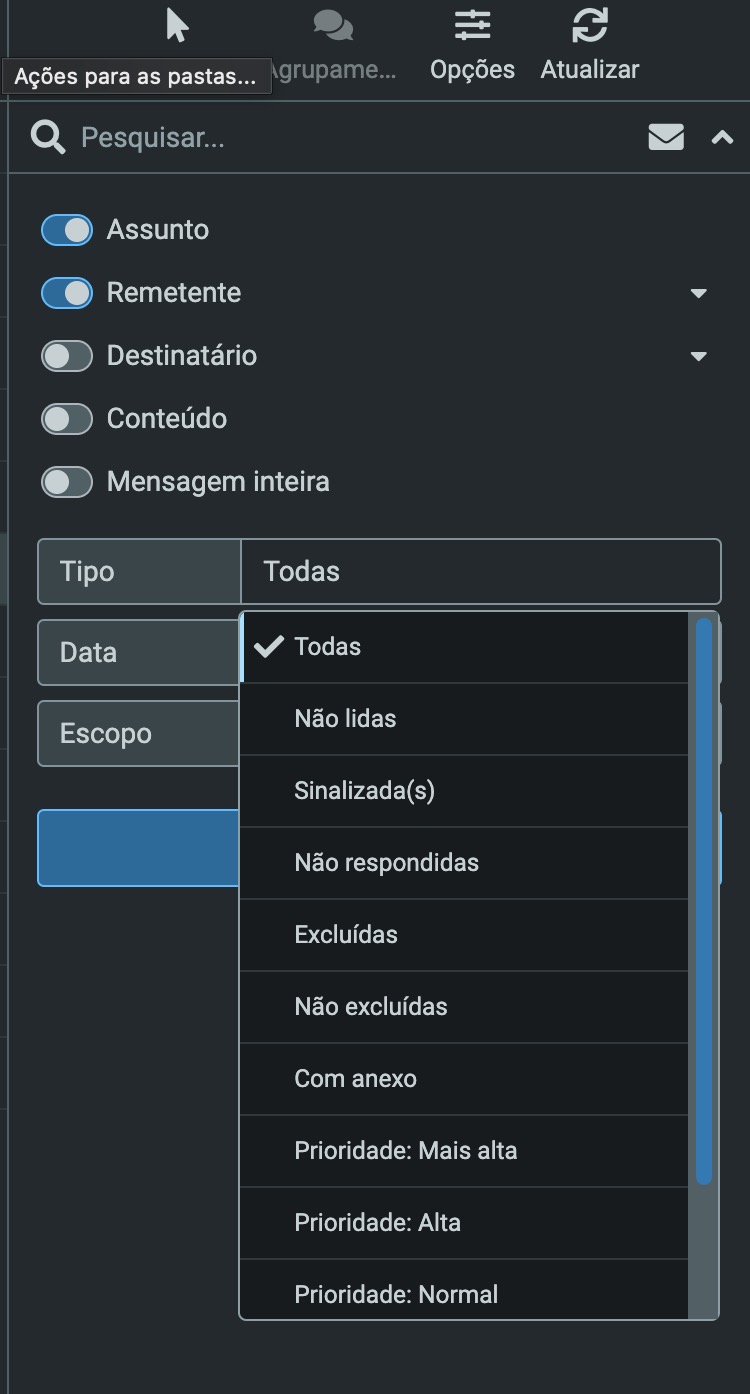This screenshot has width=750, height=1394.
Task: Click the envelope icon in the search bar
Action: pyautogui.click(x=665, y=137)
